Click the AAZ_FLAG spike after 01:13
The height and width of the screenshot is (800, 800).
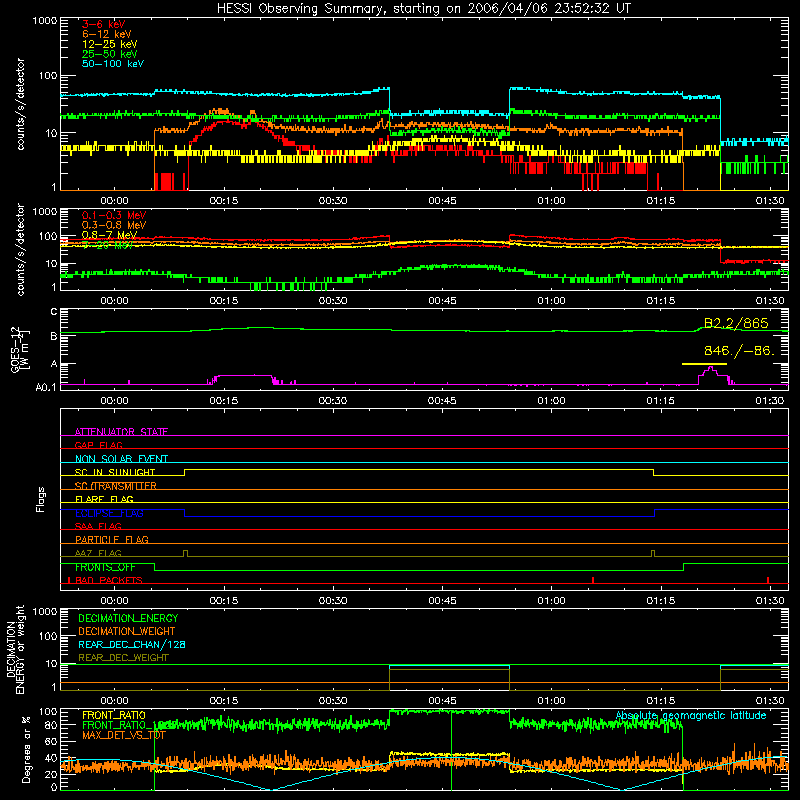(653, 553)
